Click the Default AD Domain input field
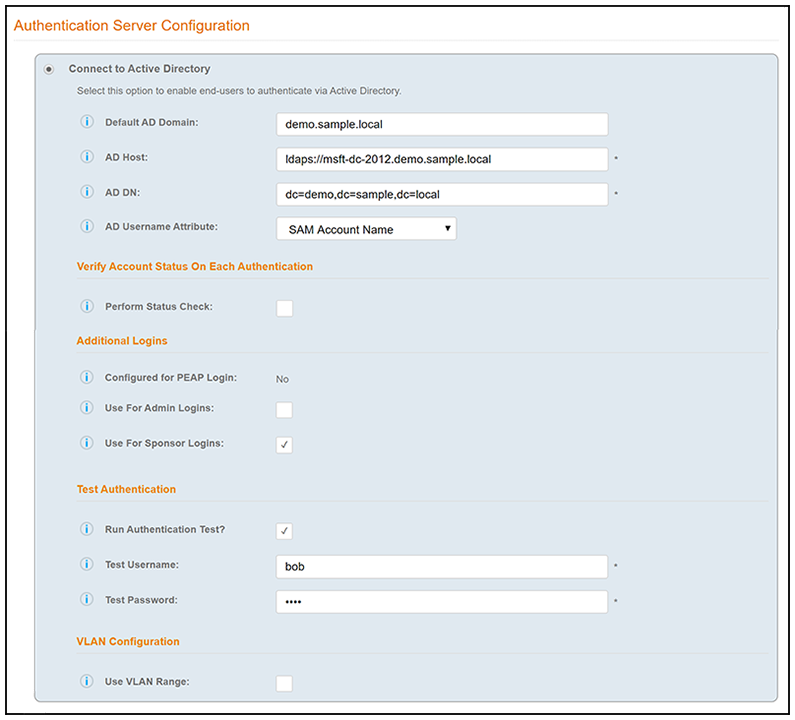The height and width of the screenshot is (720, 795). point(442,124)
